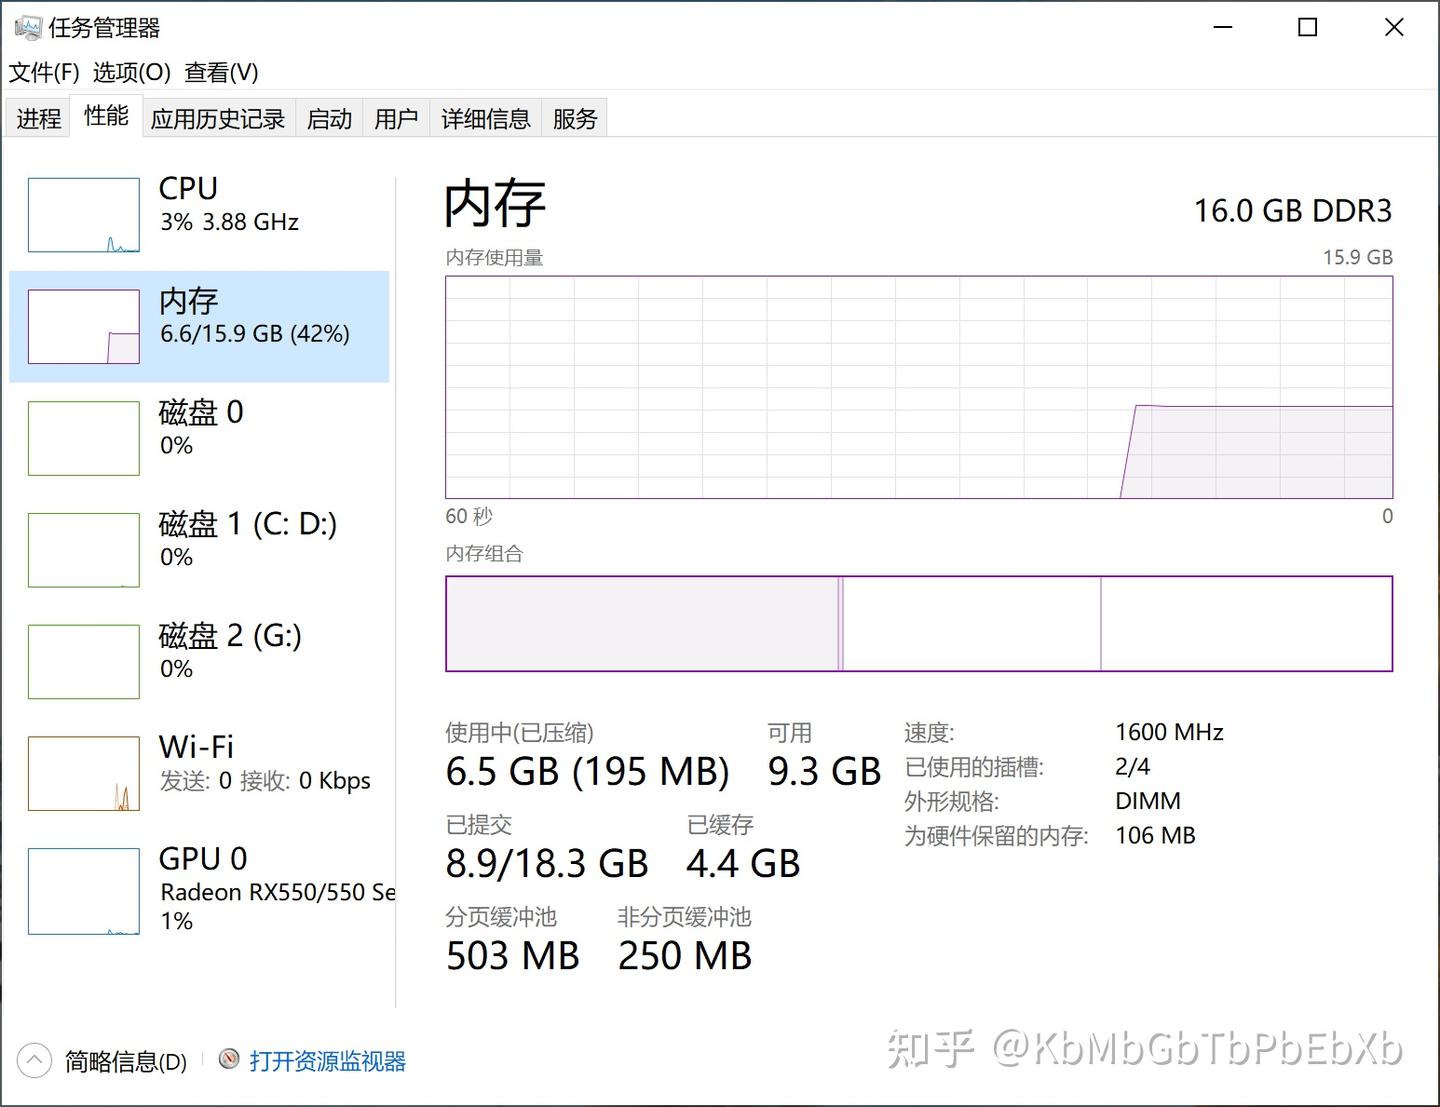Open the 查看(V) menu
This screenshot has height=1107, width=1440.
tap(221, 72)
